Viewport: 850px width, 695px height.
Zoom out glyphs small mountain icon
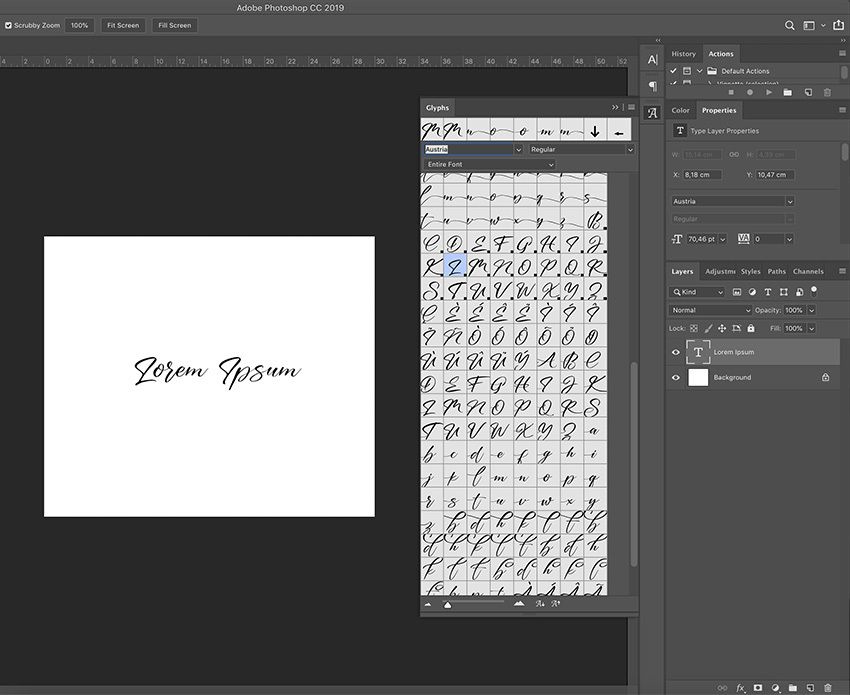click(428, 604)
